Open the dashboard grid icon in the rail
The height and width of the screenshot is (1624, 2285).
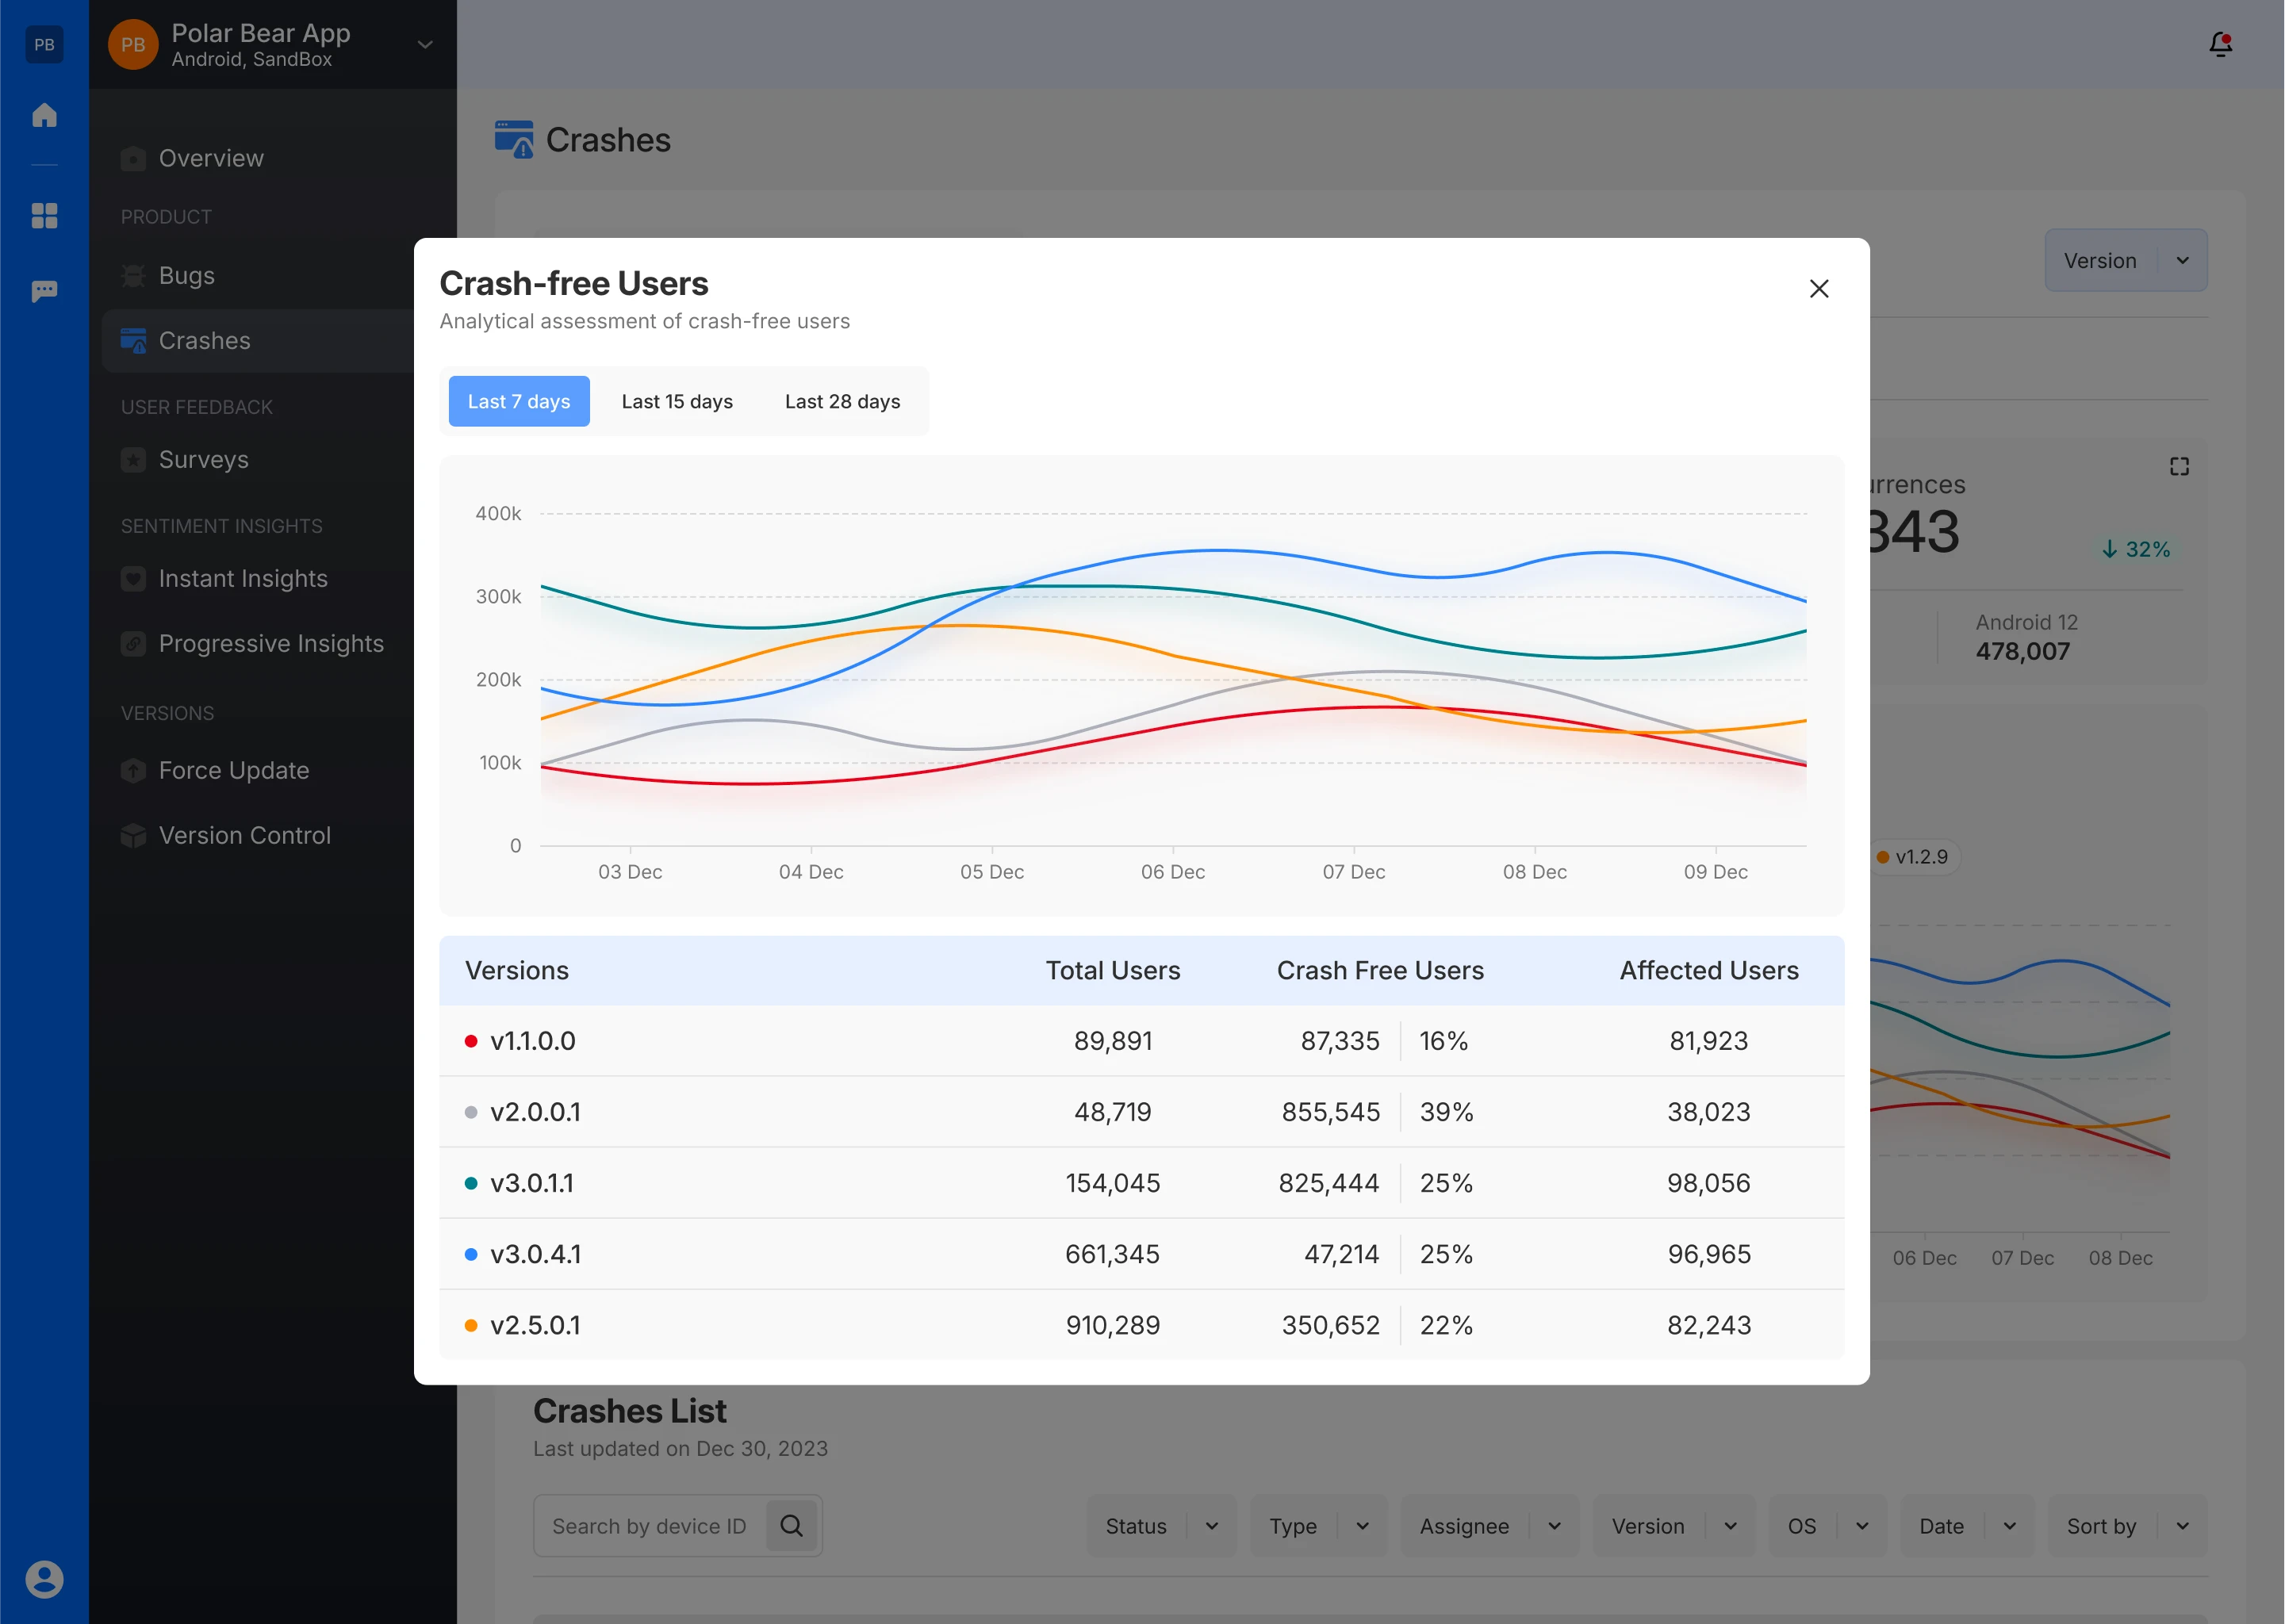point(44,215)
